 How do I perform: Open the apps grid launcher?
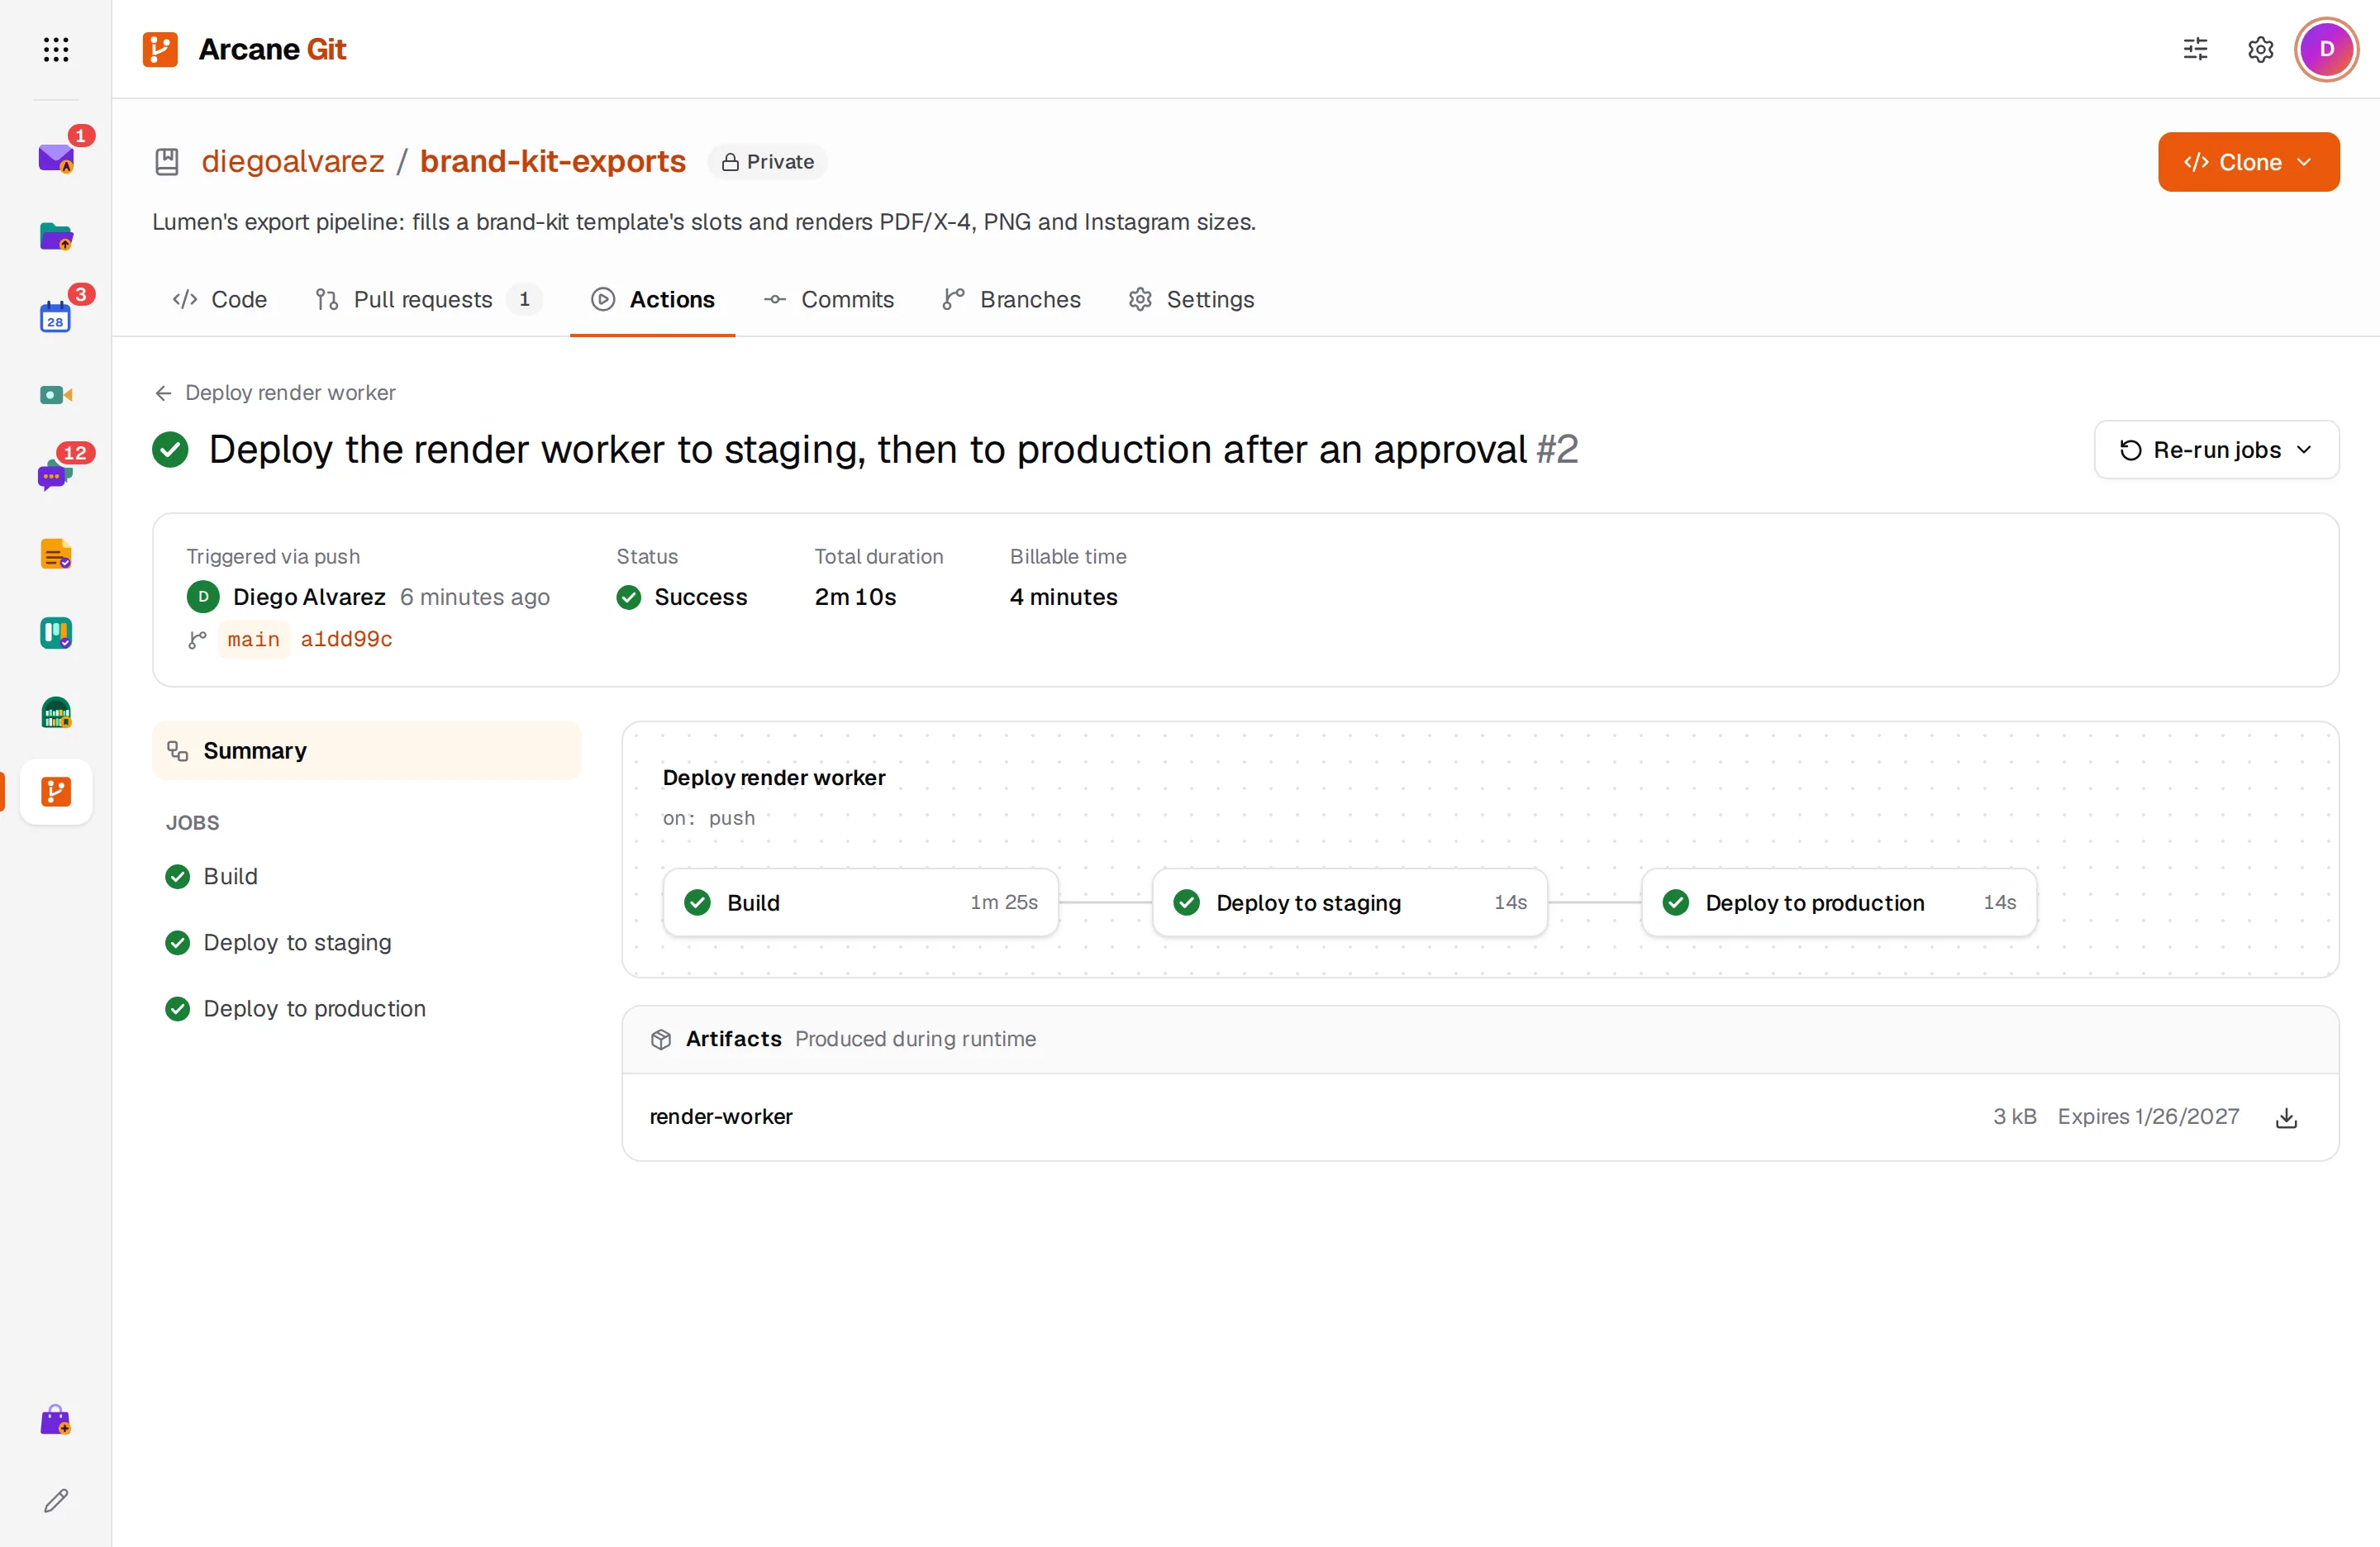(x=56, y=49)
